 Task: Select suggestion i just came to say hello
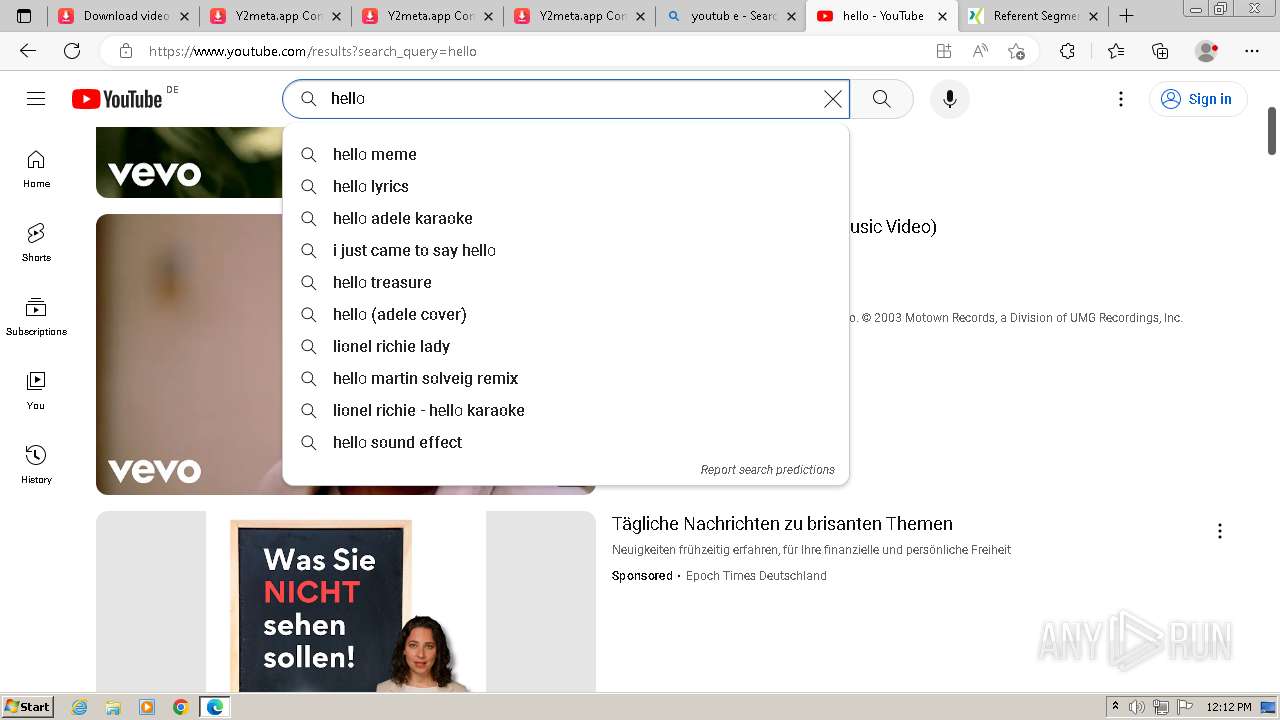click(x=566, y=250)
